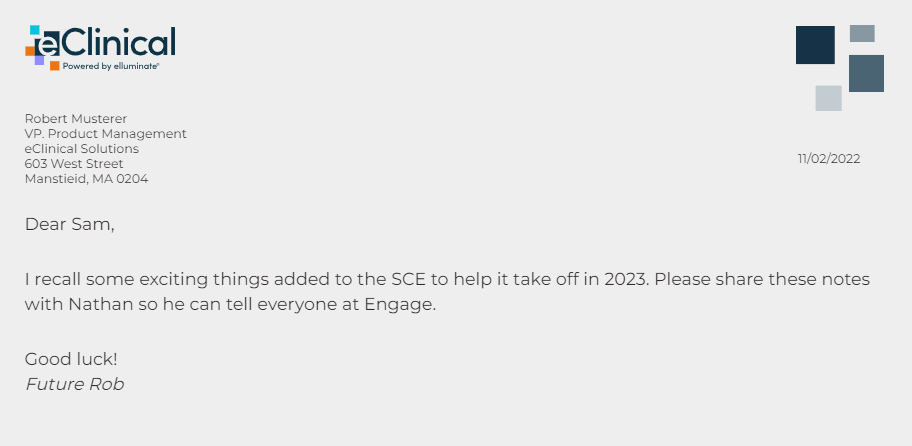Select the small gray rectangle top right
The height and width of the screenshot is (446, 912).
[x=862, y=33]
